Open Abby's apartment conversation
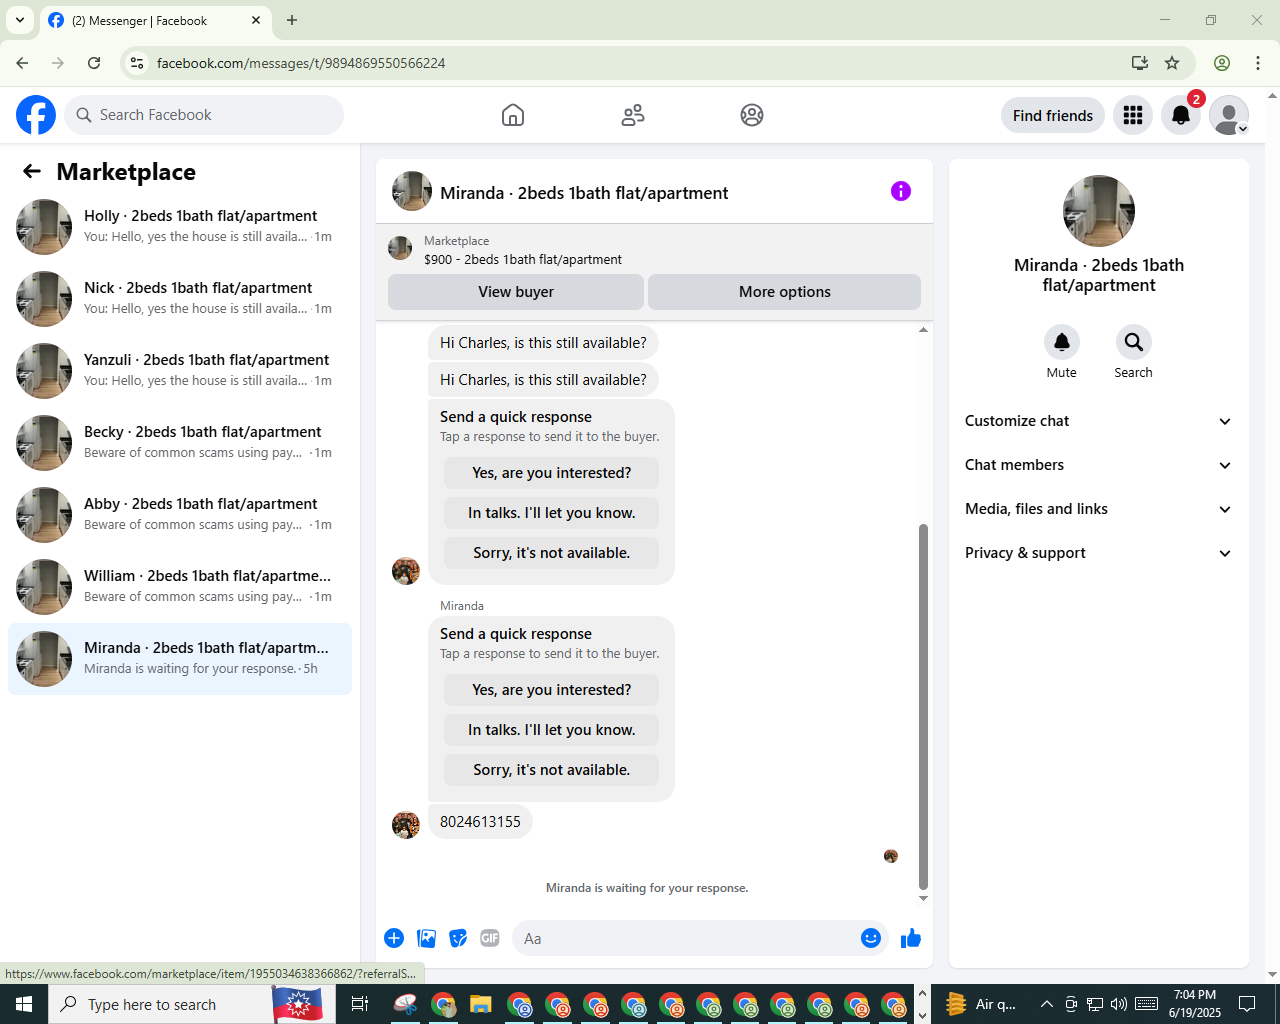The image size is (1280, 1024). (180, 515)
